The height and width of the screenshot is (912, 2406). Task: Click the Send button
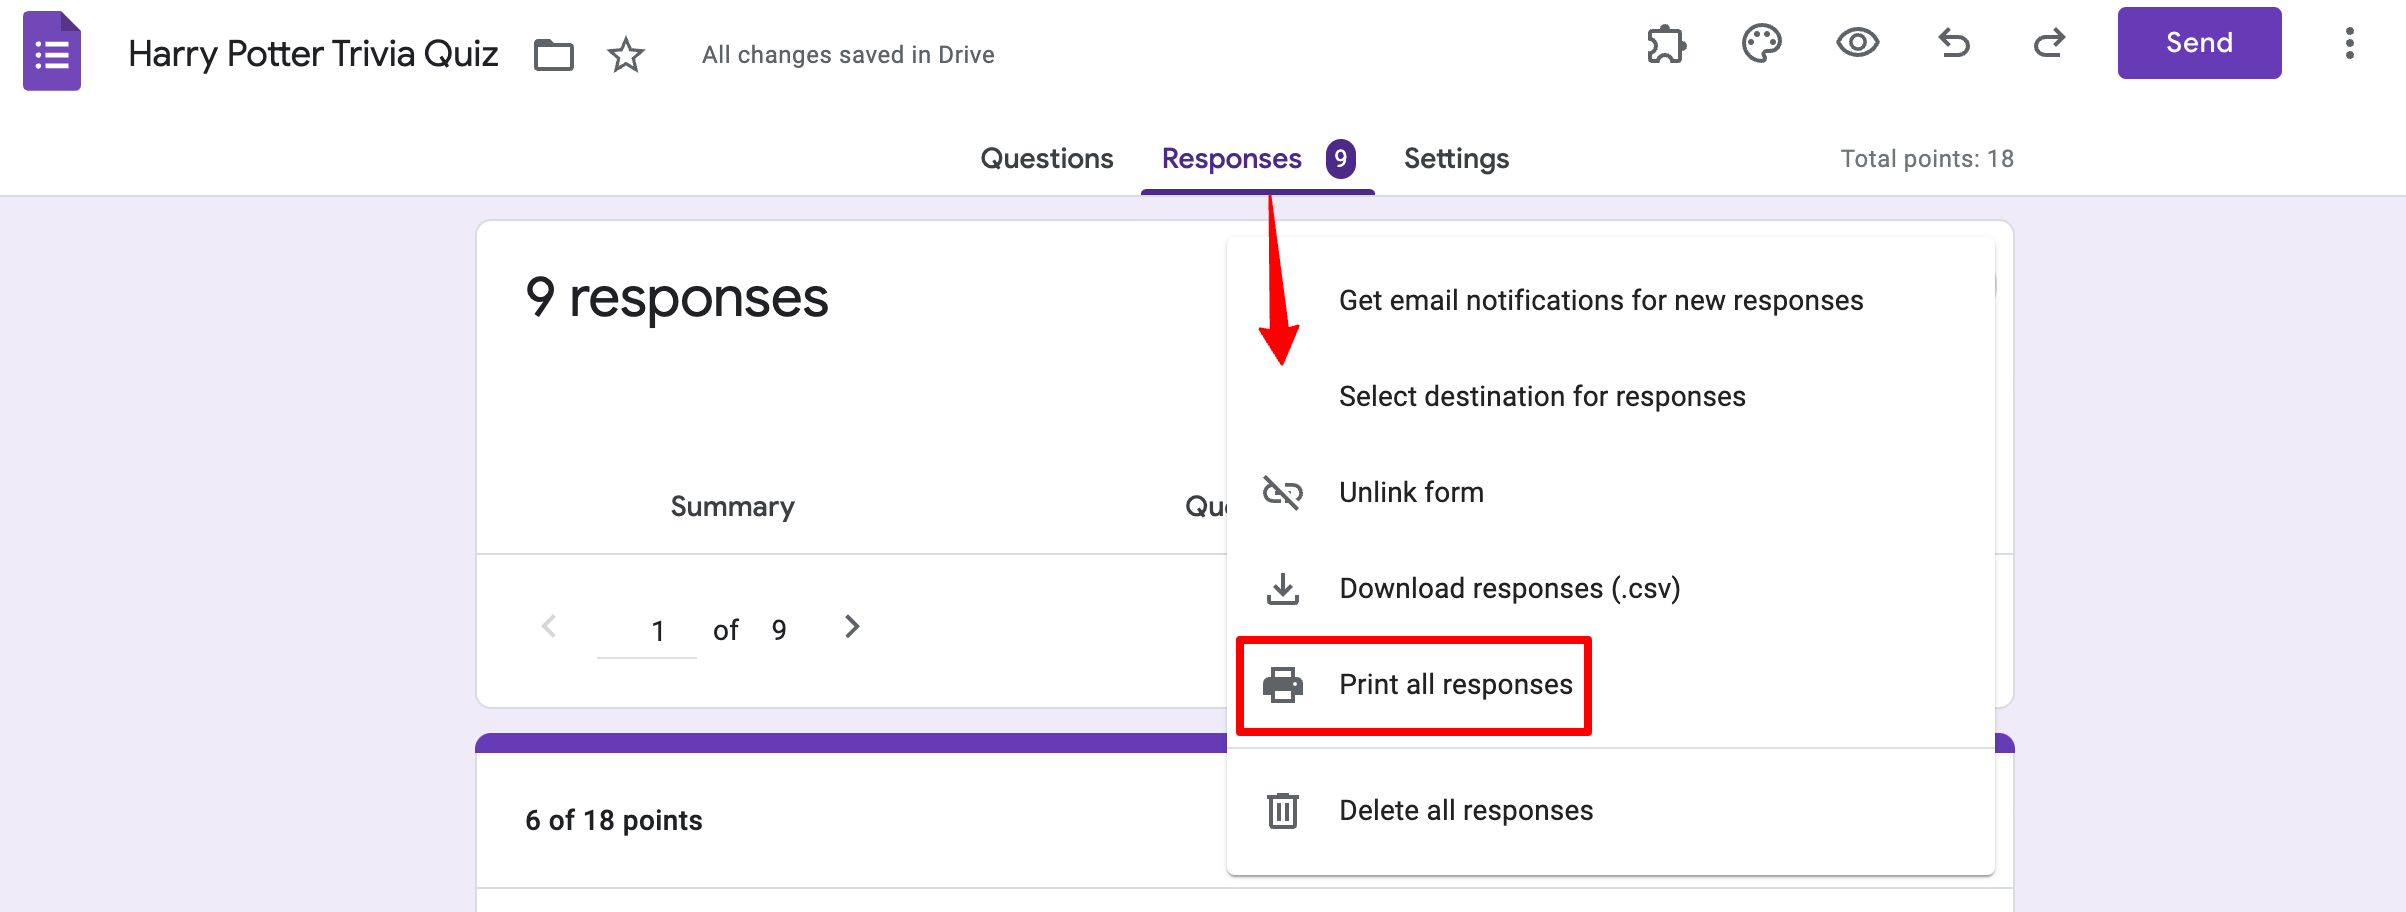(2199, 43)
